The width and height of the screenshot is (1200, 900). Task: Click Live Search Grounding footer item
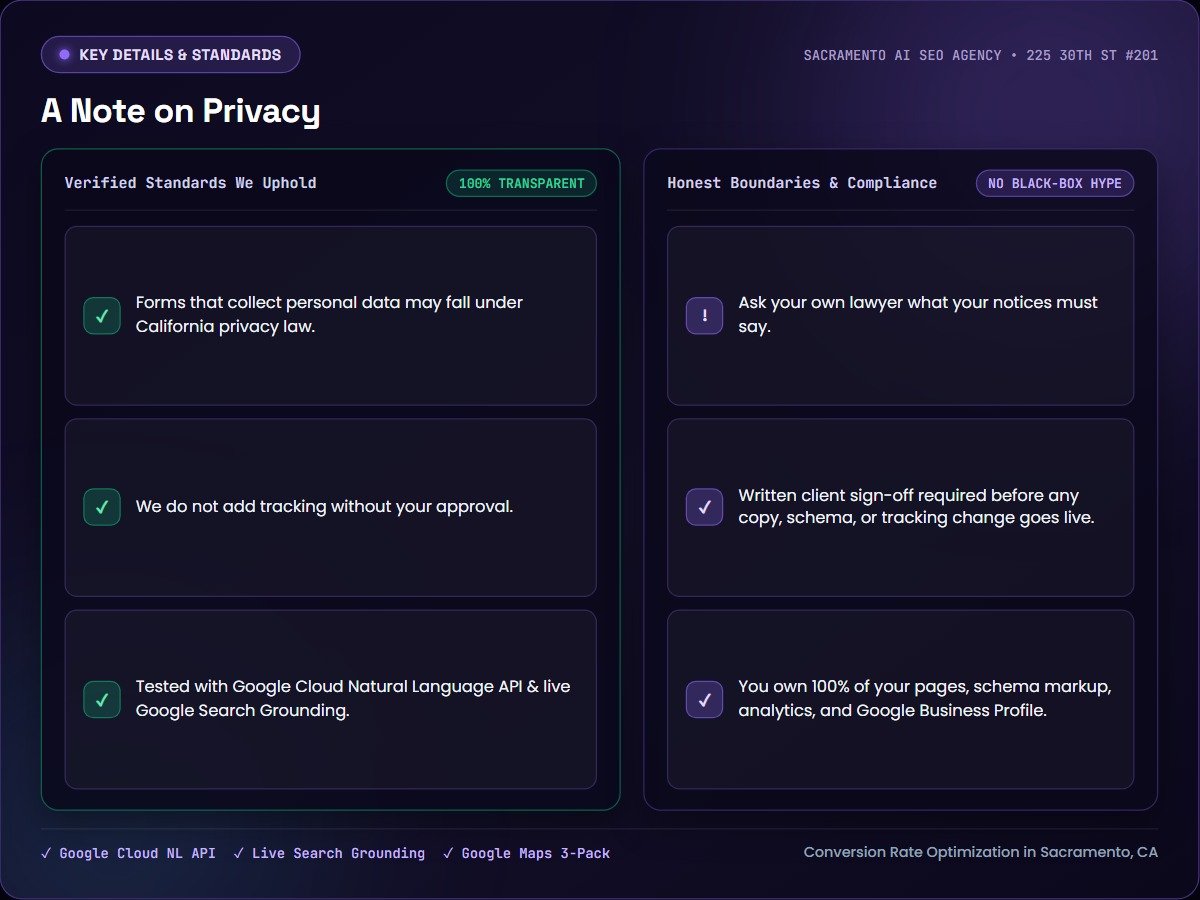[329, 854]
